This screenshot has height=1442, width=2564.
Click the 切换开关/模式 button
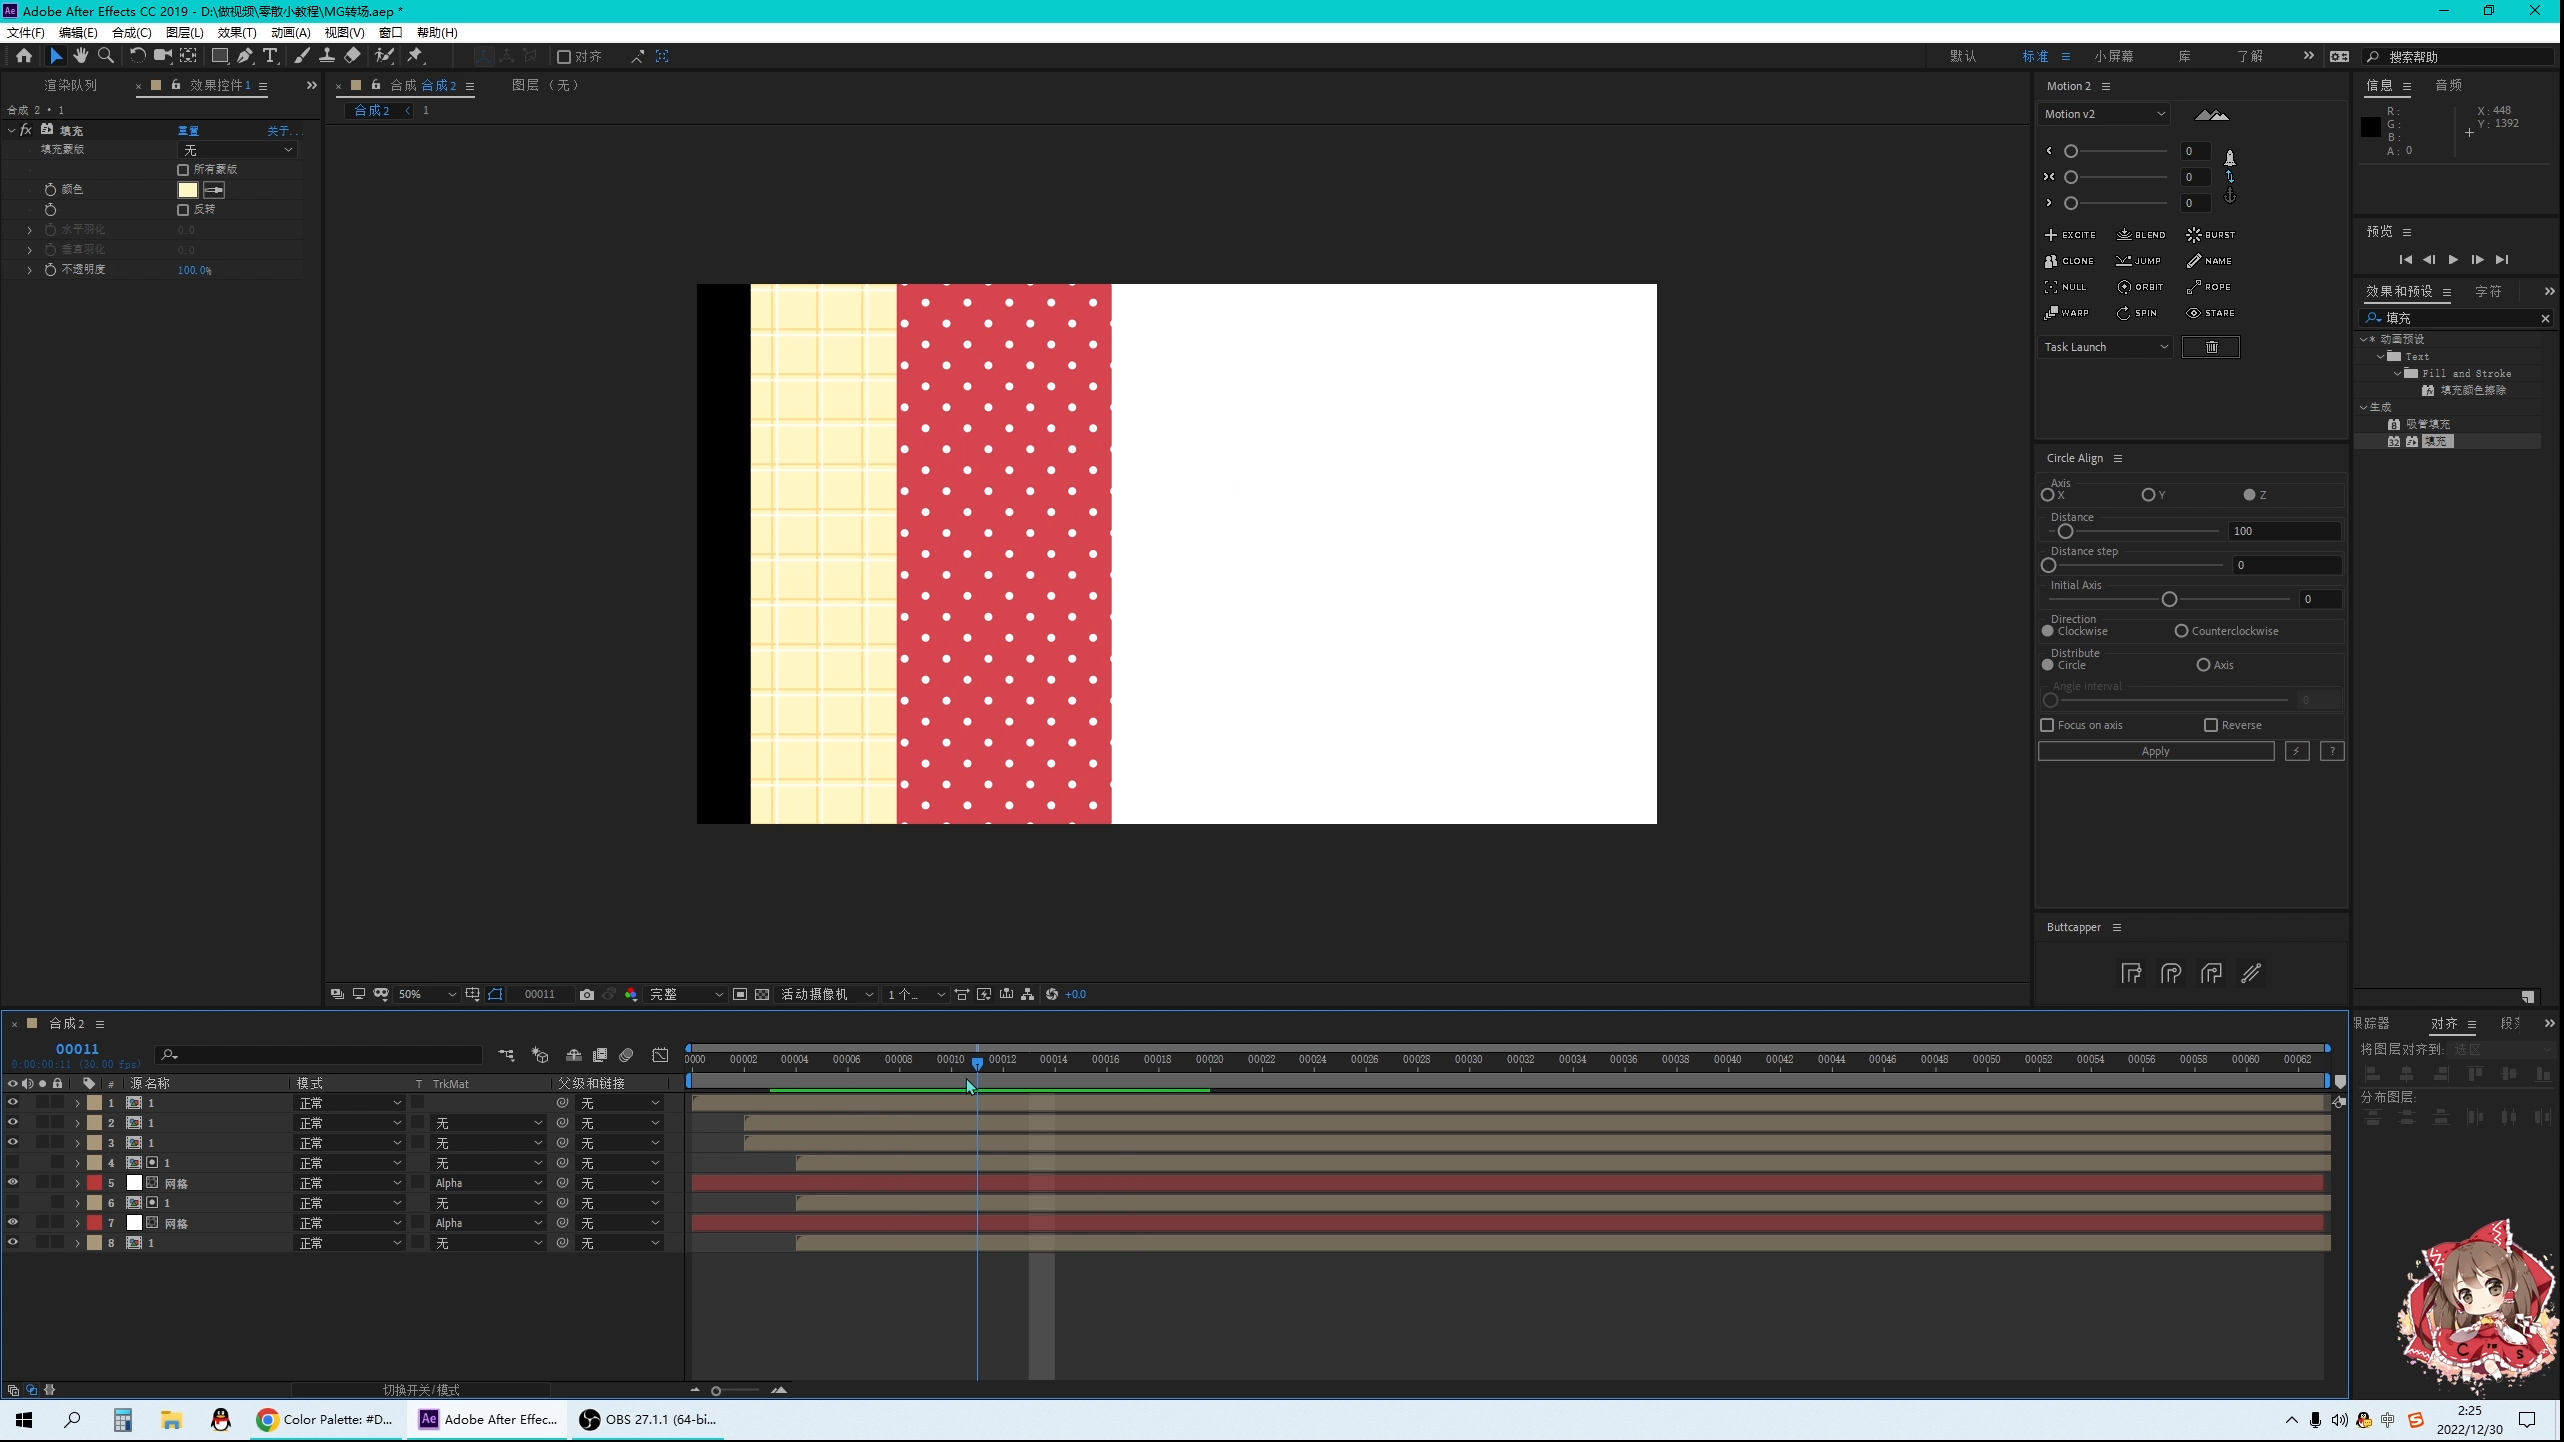421,1390
